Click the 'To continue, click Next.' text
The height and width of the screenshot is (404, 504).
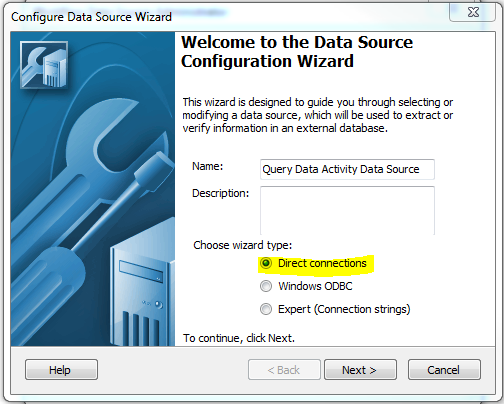(x=239, y=338)
